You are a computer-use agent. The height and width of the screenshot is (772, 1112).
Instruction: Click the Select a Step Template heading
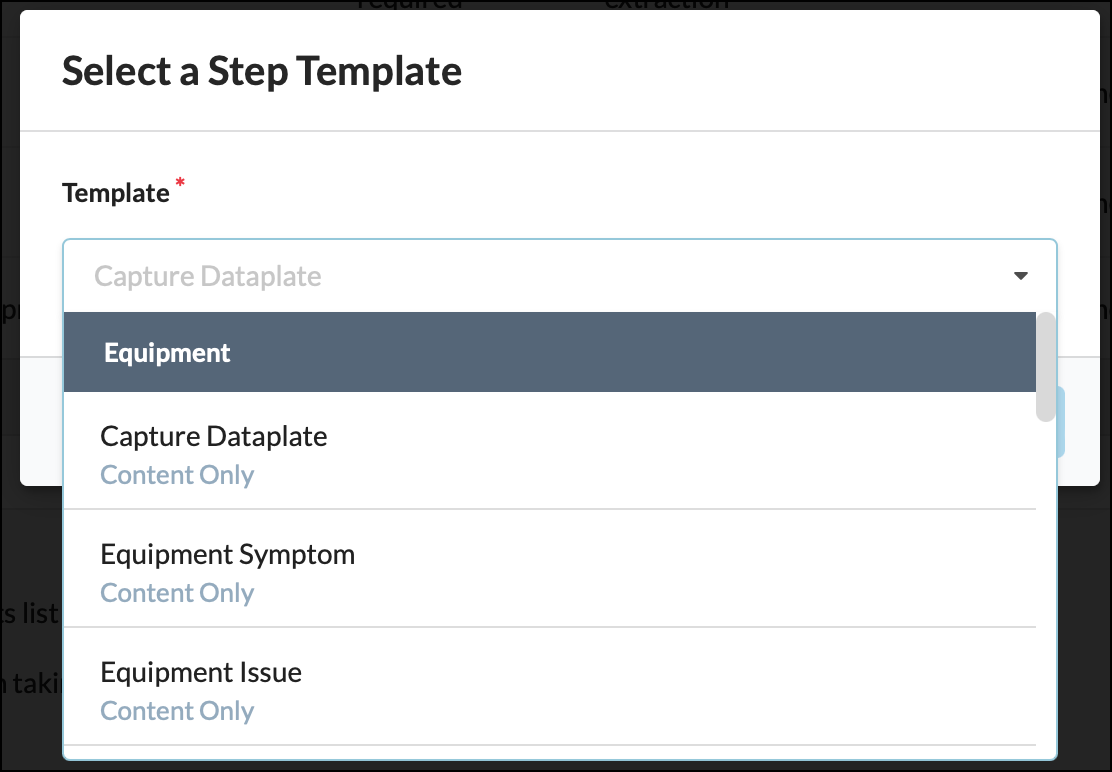(262, 71)
